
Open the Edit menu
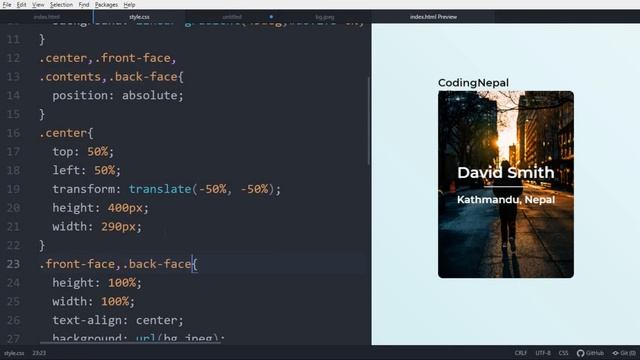point(22,5)
